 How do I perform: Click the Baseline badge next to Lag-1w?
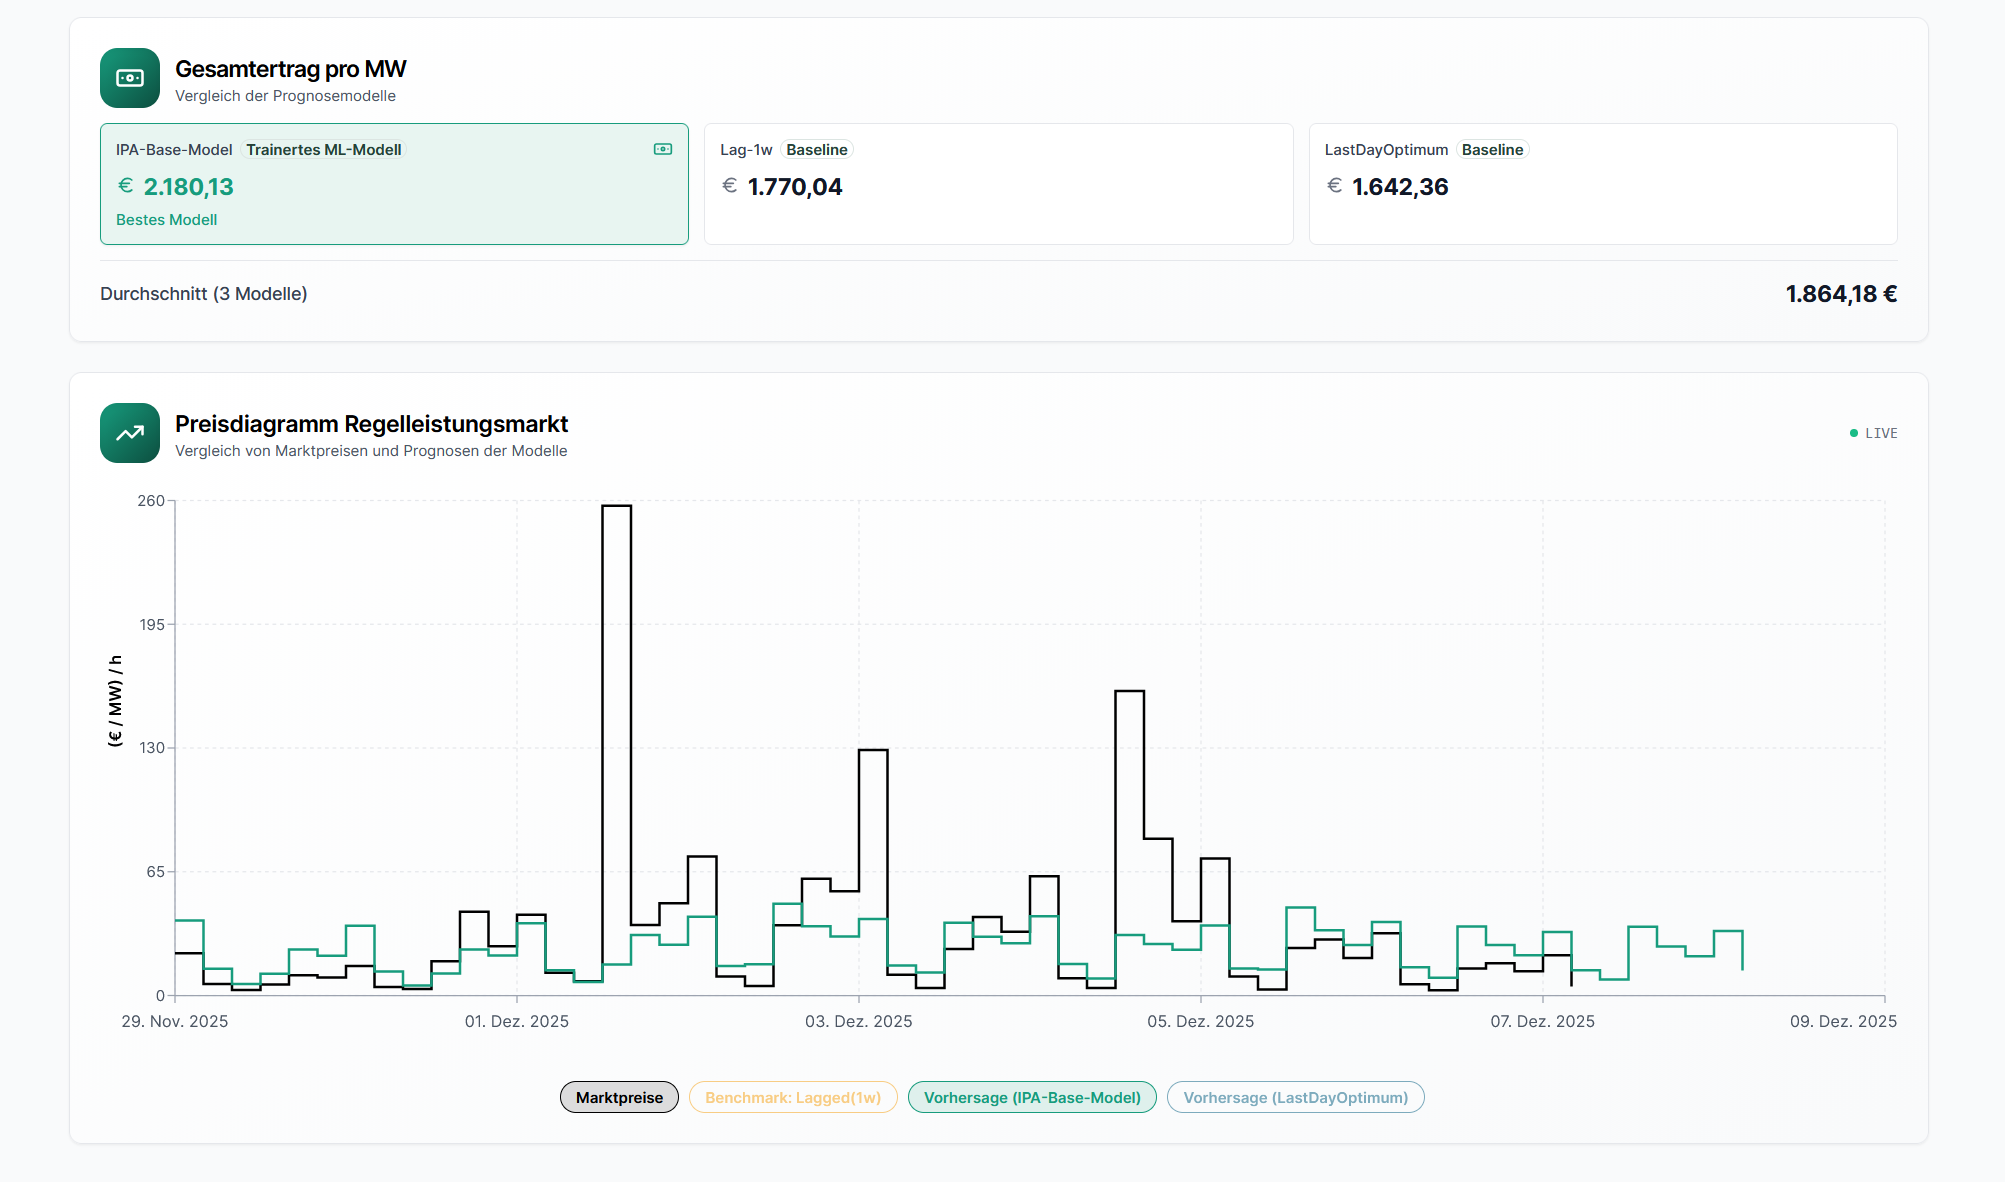[816, 150]
